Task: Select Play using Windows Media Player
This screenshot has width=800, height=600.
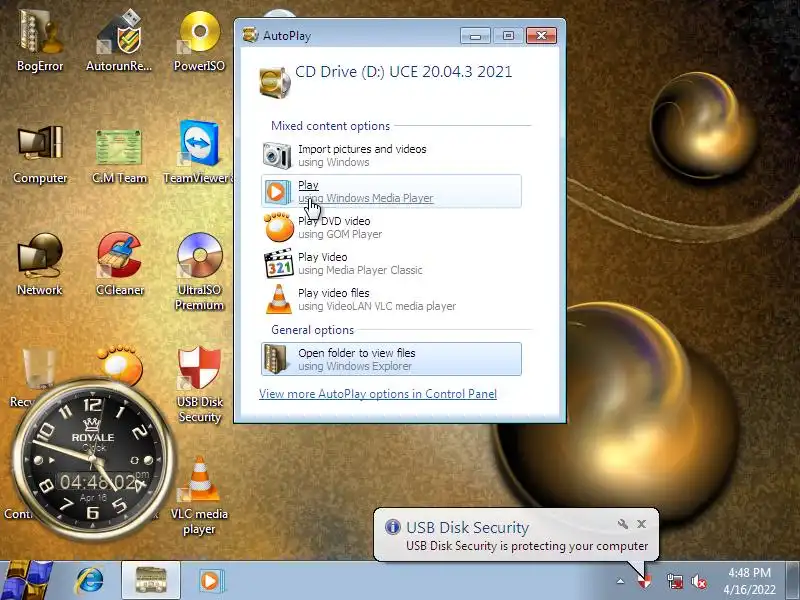Action: (x=391, y=191)
